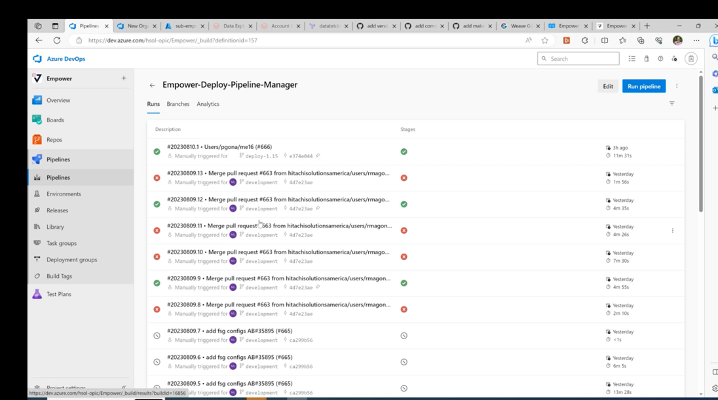Open run #20230809.10 merge pull request
Viewport: 718px width, 400px height.
point(278,252)
